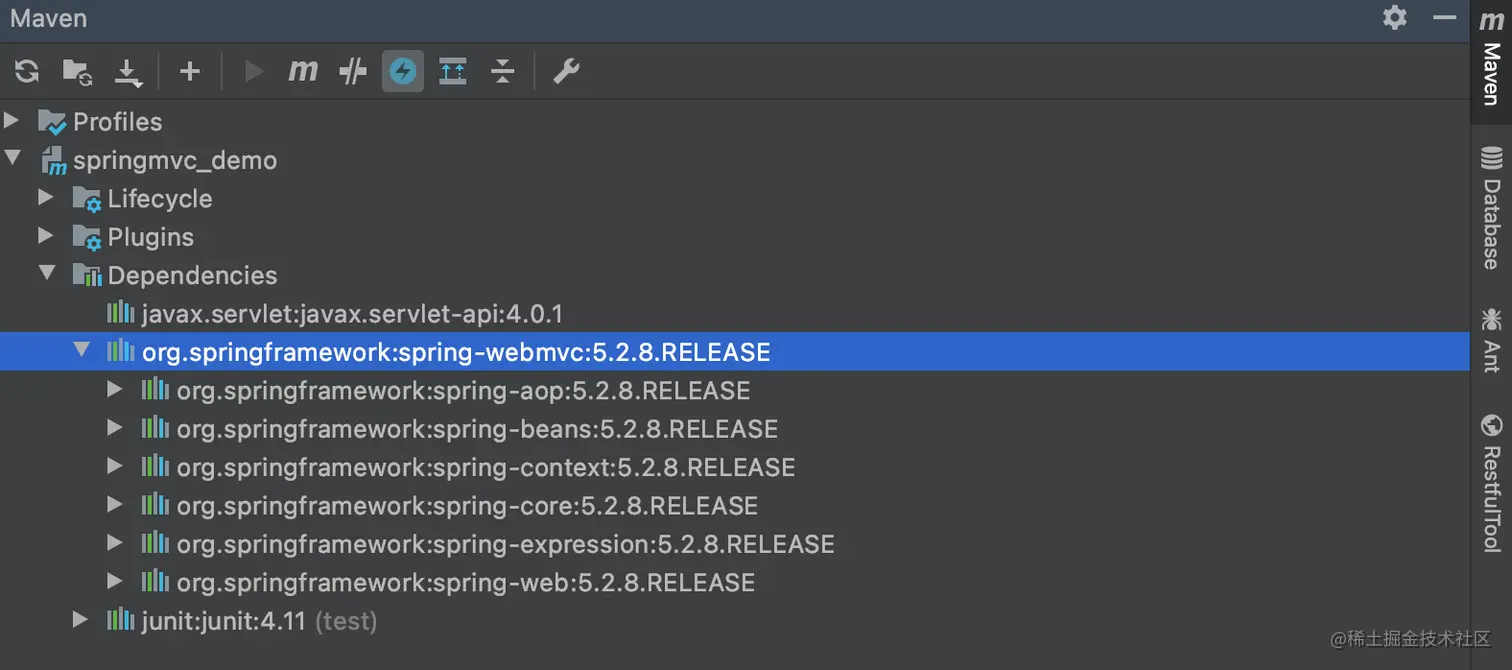Select Dependencies tree item label
The image size is (1512, 670).
pyautogui.click(x=193, y=275)
